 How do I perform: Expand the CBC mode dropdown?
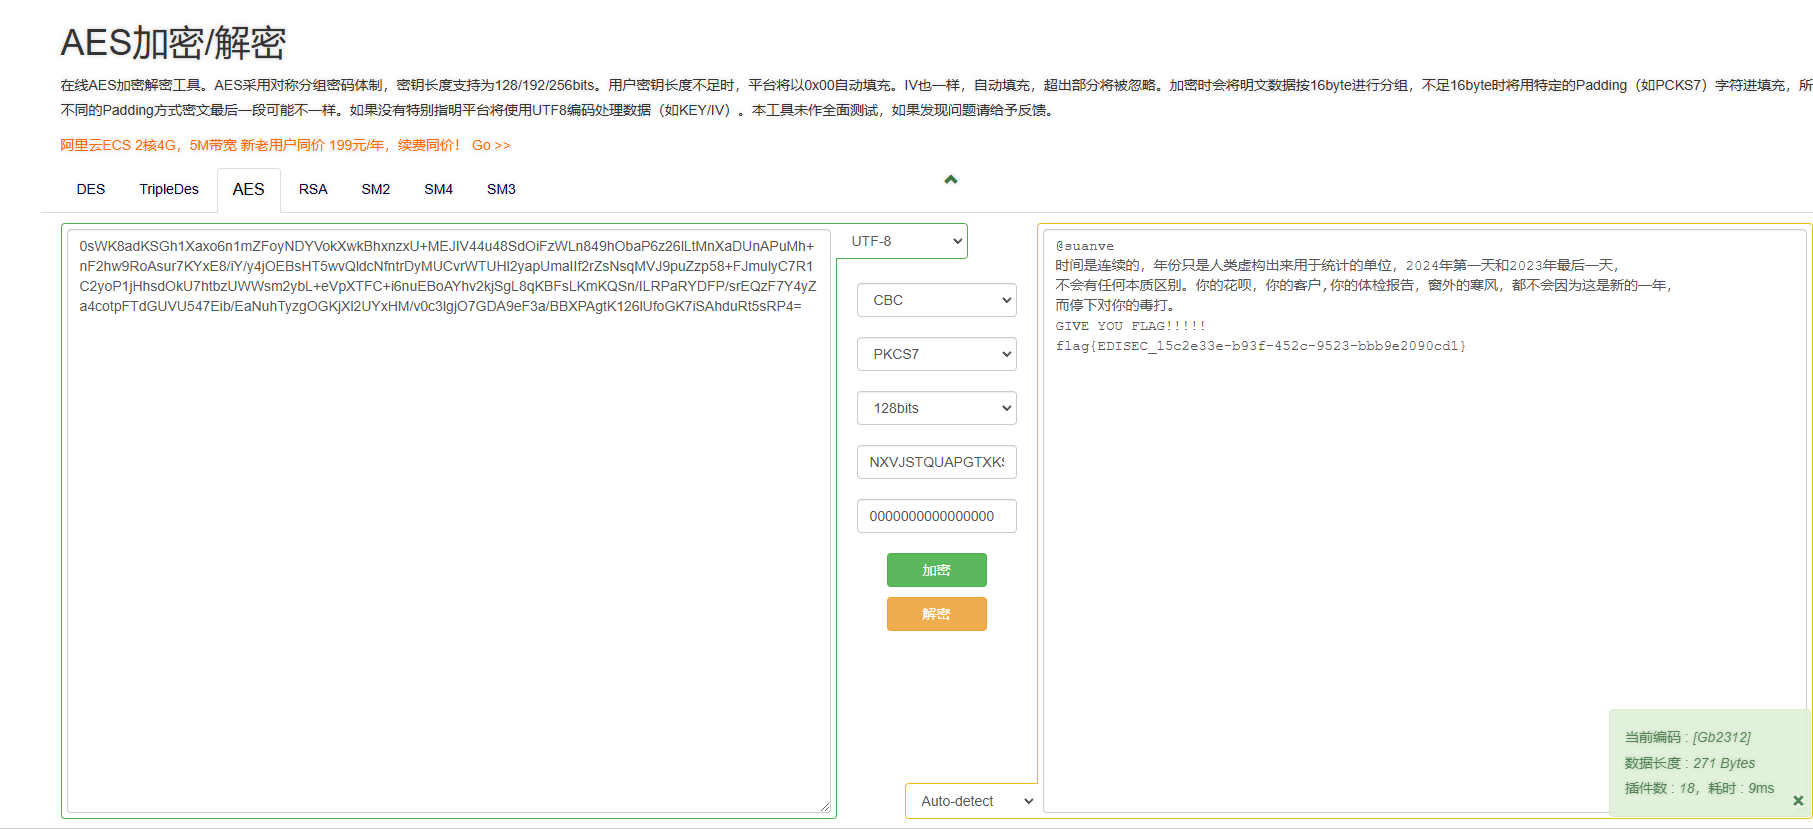pyautogui.click(x=936, y=300)
